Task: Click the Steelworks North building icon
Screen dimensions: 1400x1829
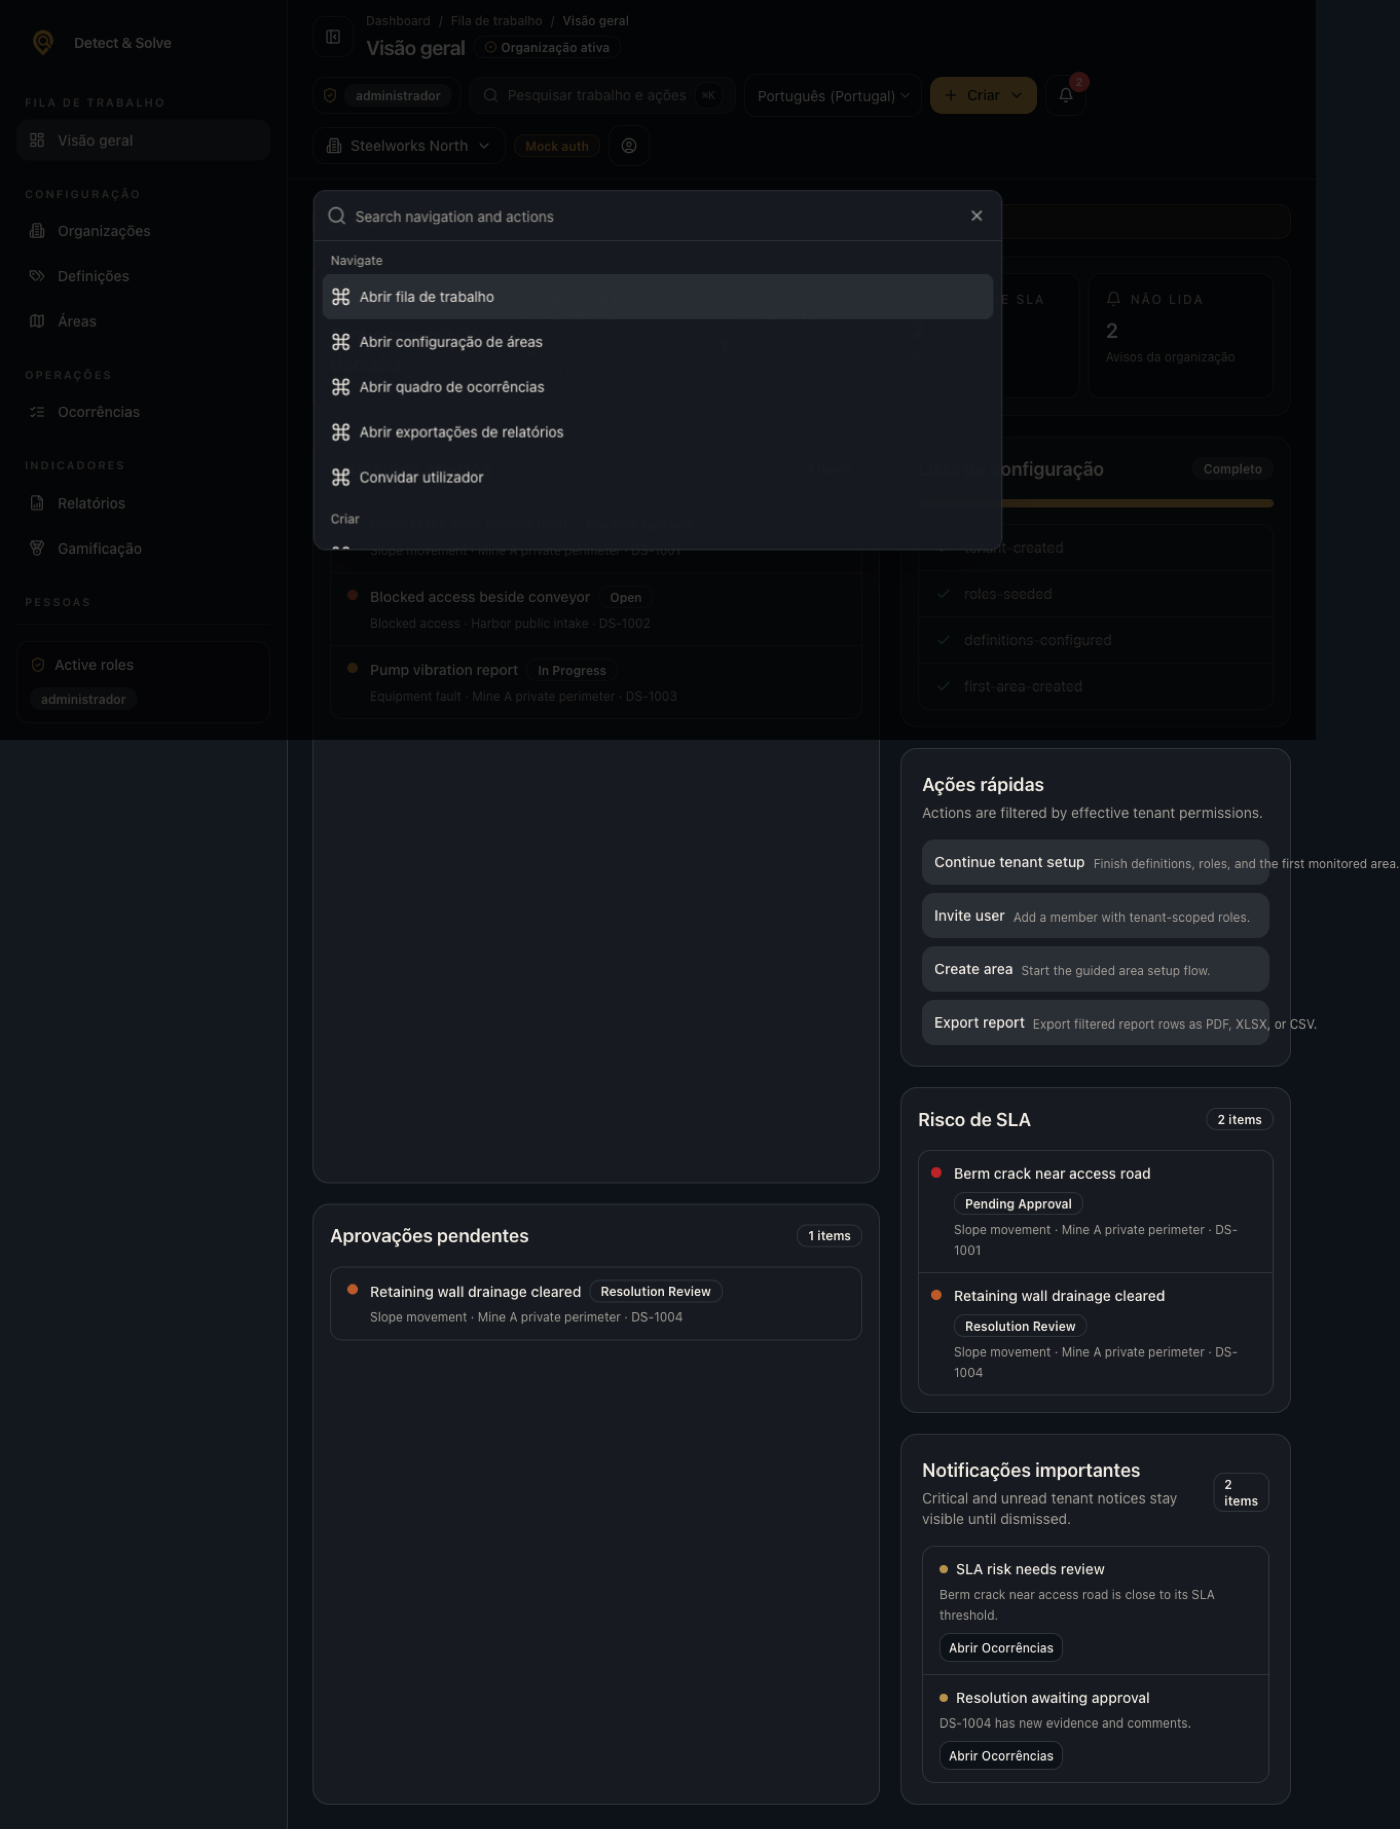Action: click(x=334, y=146)
